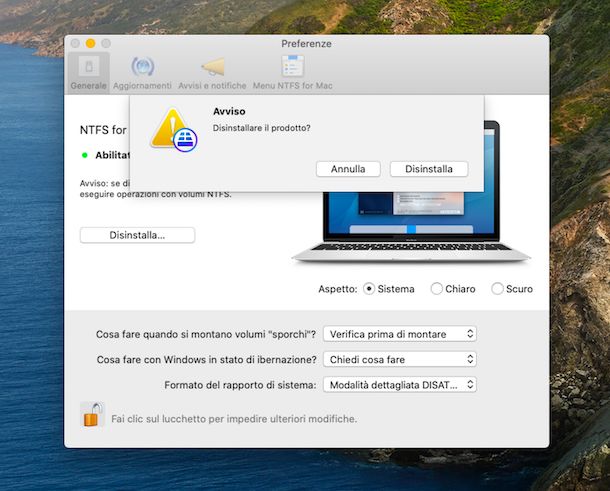Confirm with the Disinstalla dialog button
This screenshot has height=491, width=610.
(x=429, y=169)
